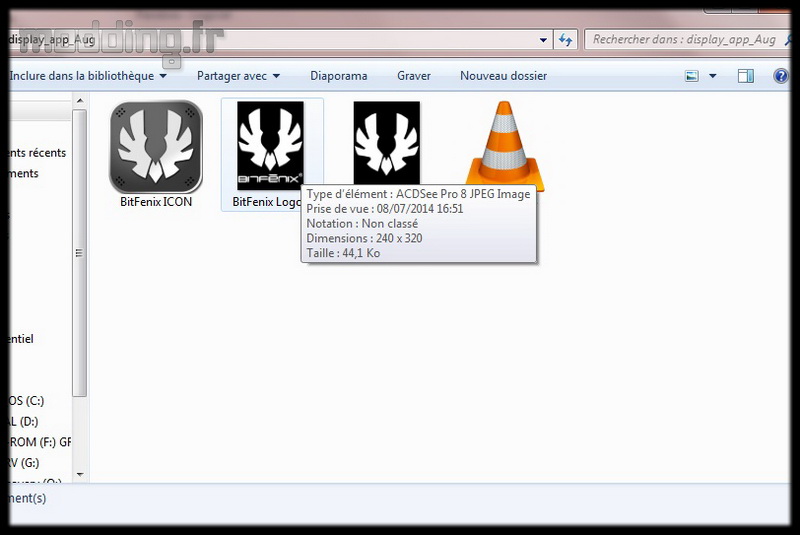
Task: Select the BitFenix ICON file thumbnail
Action: coord(156,147)
